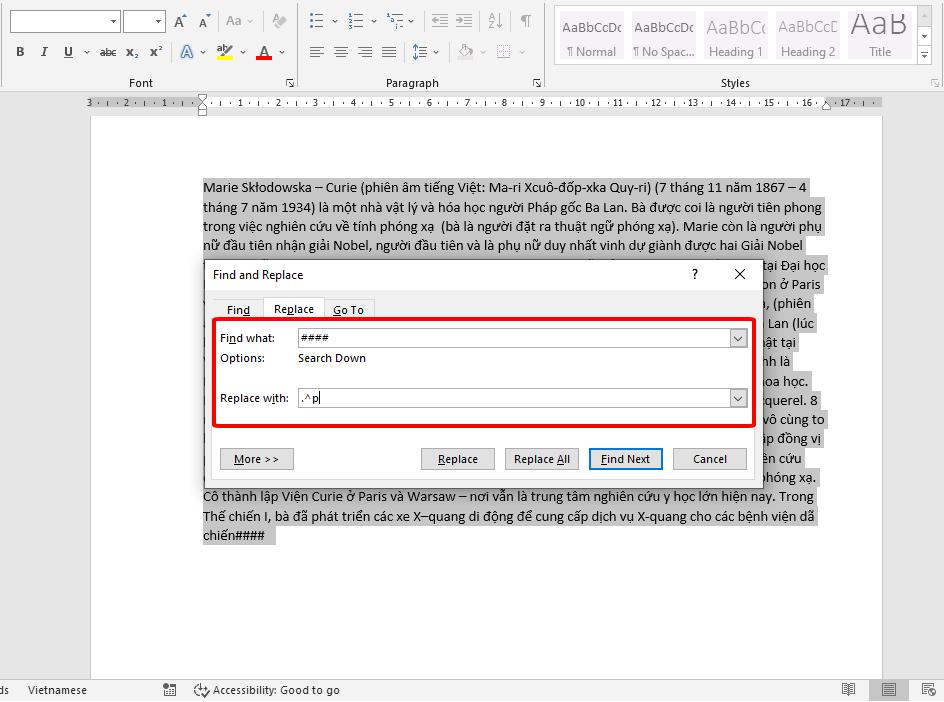
Task: Select the Find tab
Action: 237,309
